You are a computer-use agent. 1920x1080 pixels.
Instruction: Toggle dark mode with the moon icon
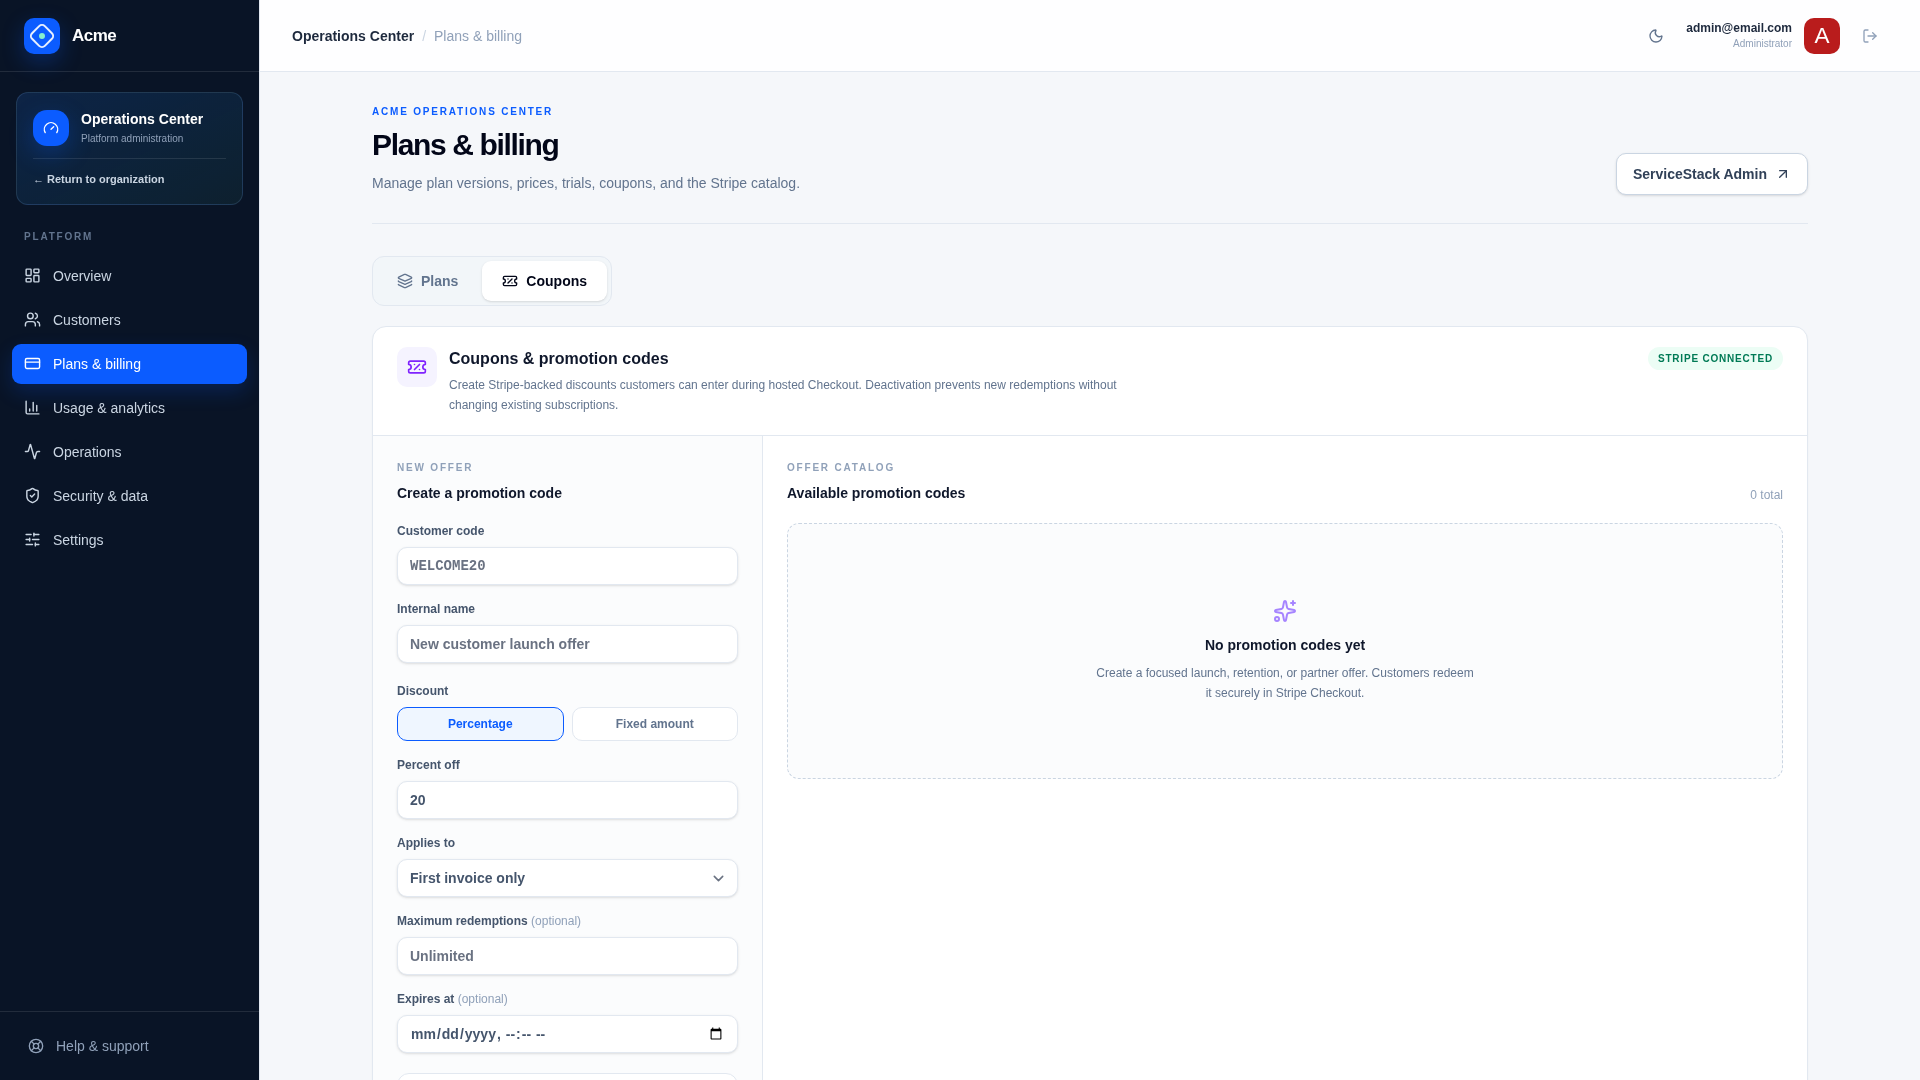[1656, 36]
